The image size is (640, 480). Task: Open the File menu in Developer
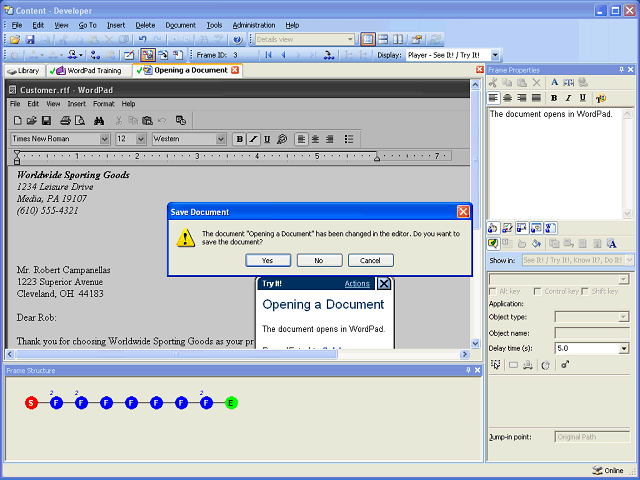[17, 25]
